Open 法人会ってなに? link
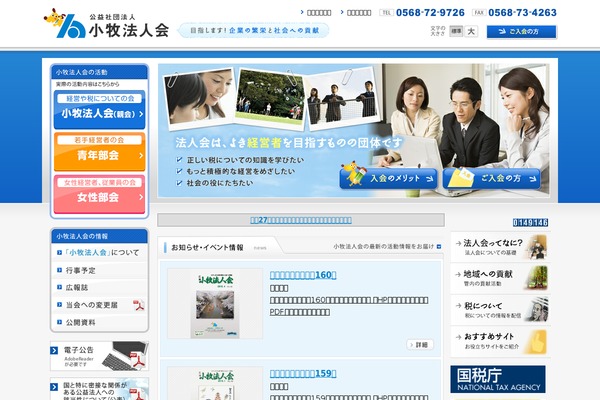Viewport: 600px width, 400px height. (x=501, y=247)
